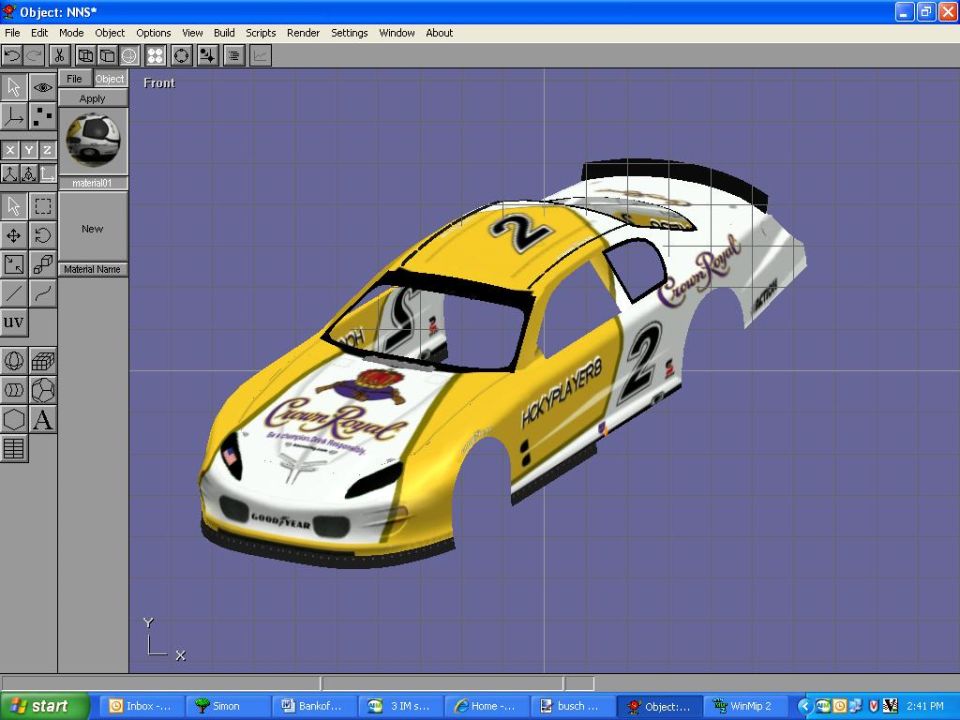The image size is (960, 720).
Task: Click the scissors Cut icon
Action: 59,56
